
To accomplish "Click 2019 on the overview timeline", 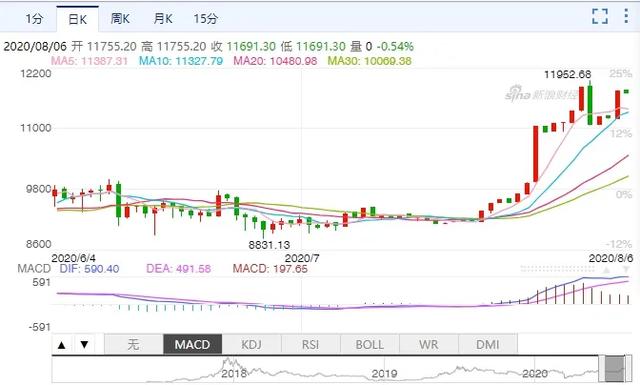I will pyautogui.click(x=384, y=373).
